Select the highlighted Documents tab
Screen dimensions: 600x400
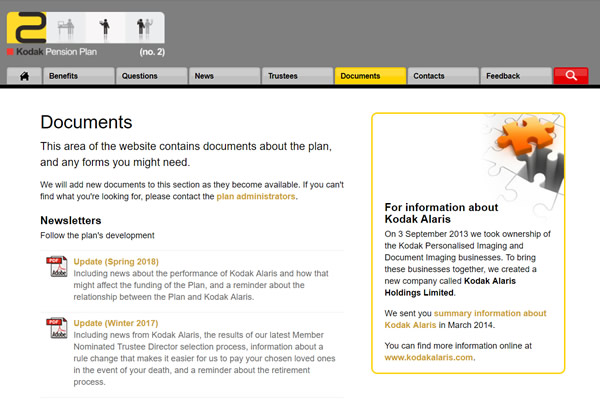pyautogui.click(x=370, y=76)
